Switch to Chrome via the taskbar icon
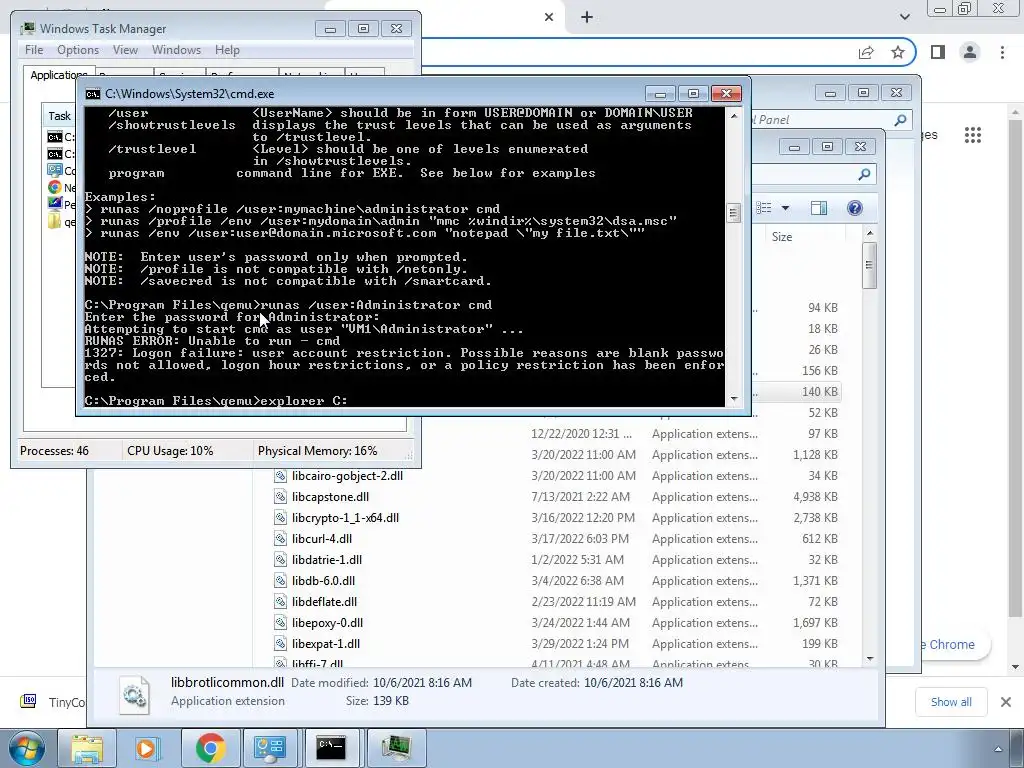Viewport: 1024px width, 768px height. [210, 748]
